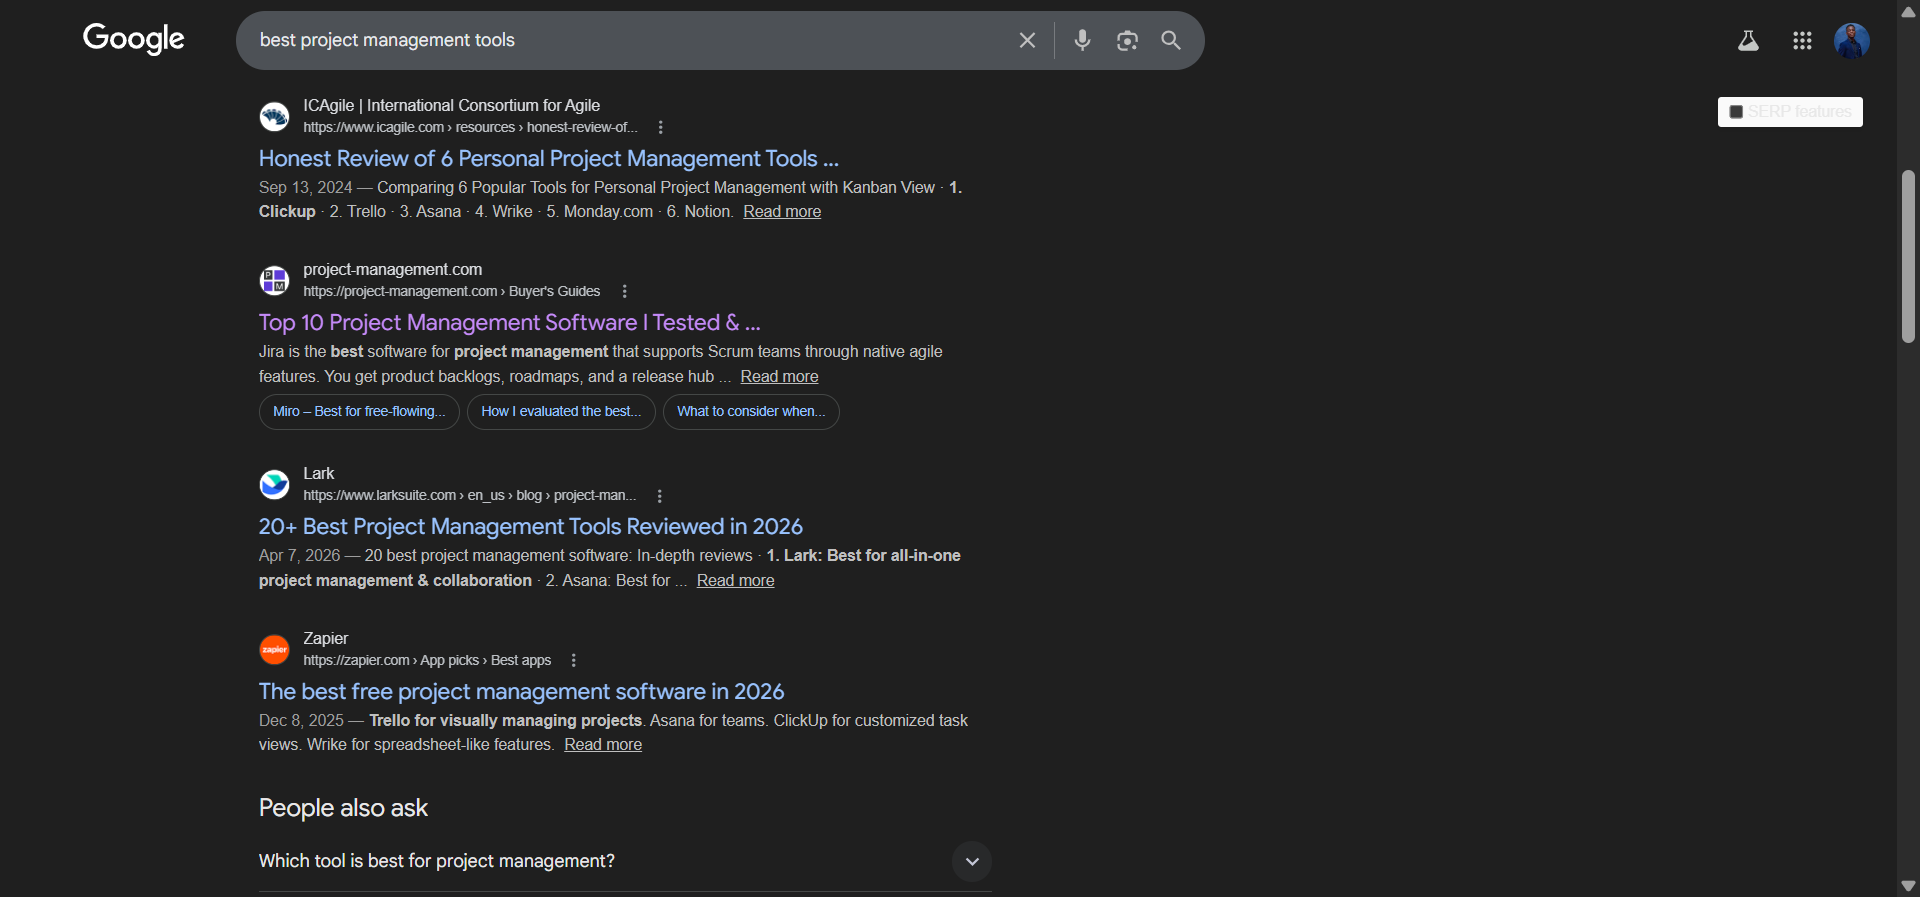Image resolution: width=1920 pixels, height=897 pixels.
Task: Select the 'How I evaluated the best...' chip
Action: pos(561,412)
